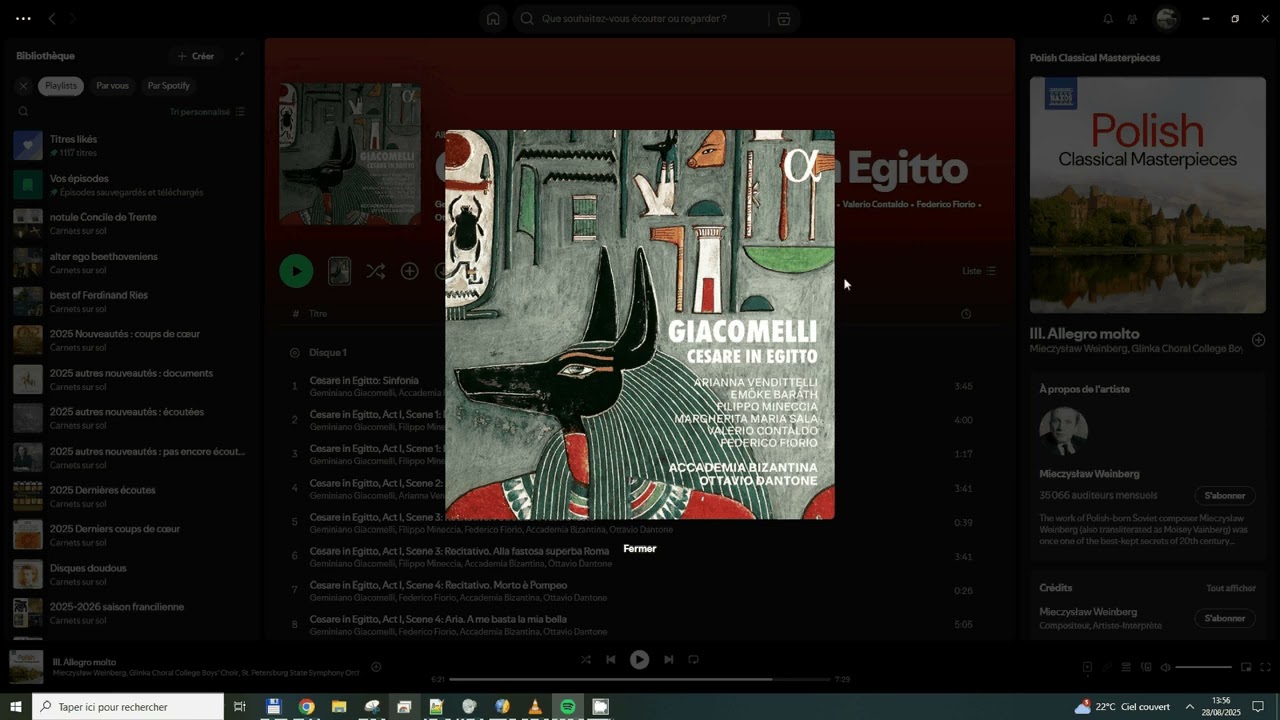1280x720 pixels.
Task: Open 'Vos épisodes' in the library
Action: (130, 185)
